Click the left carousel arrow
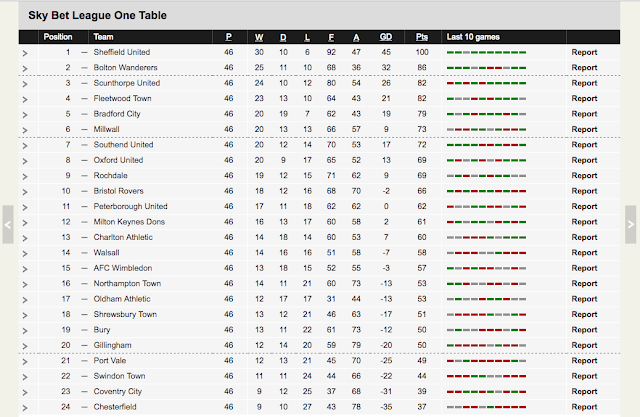640x417 pixels. 8,224
